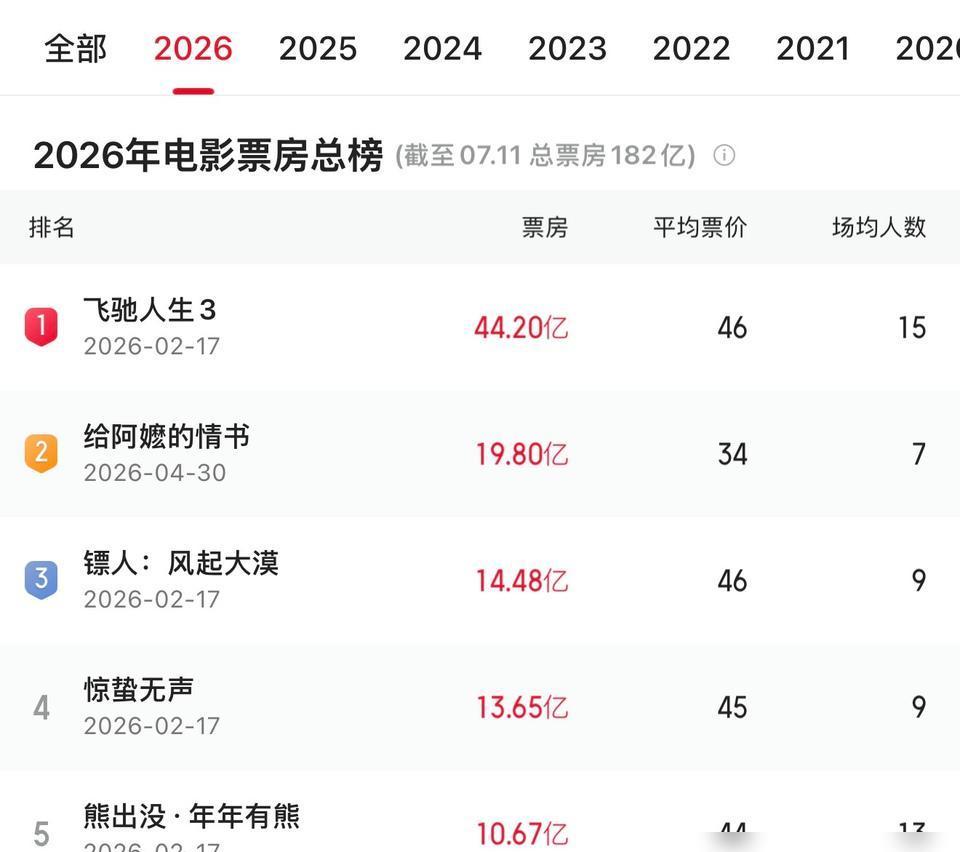Select the 2026 year tab
The height and width of the screenshot is (852, 960).
[193, 48]
